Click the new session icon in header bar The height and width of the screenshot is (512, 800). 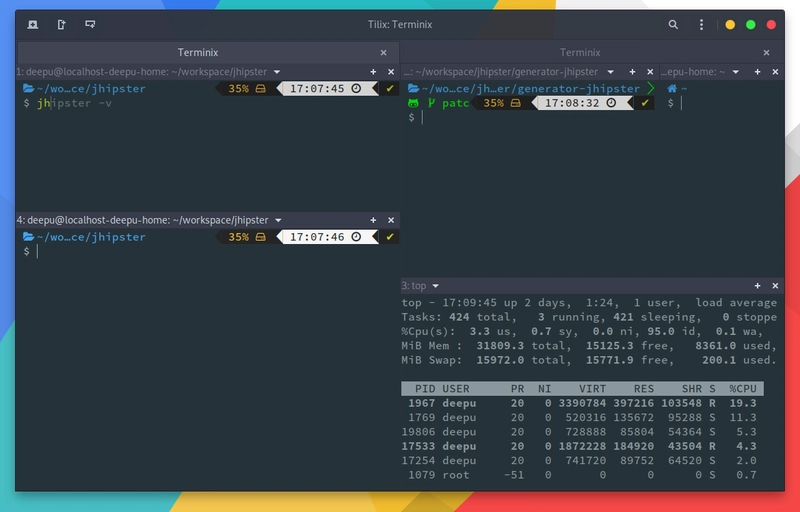(33, 24)
